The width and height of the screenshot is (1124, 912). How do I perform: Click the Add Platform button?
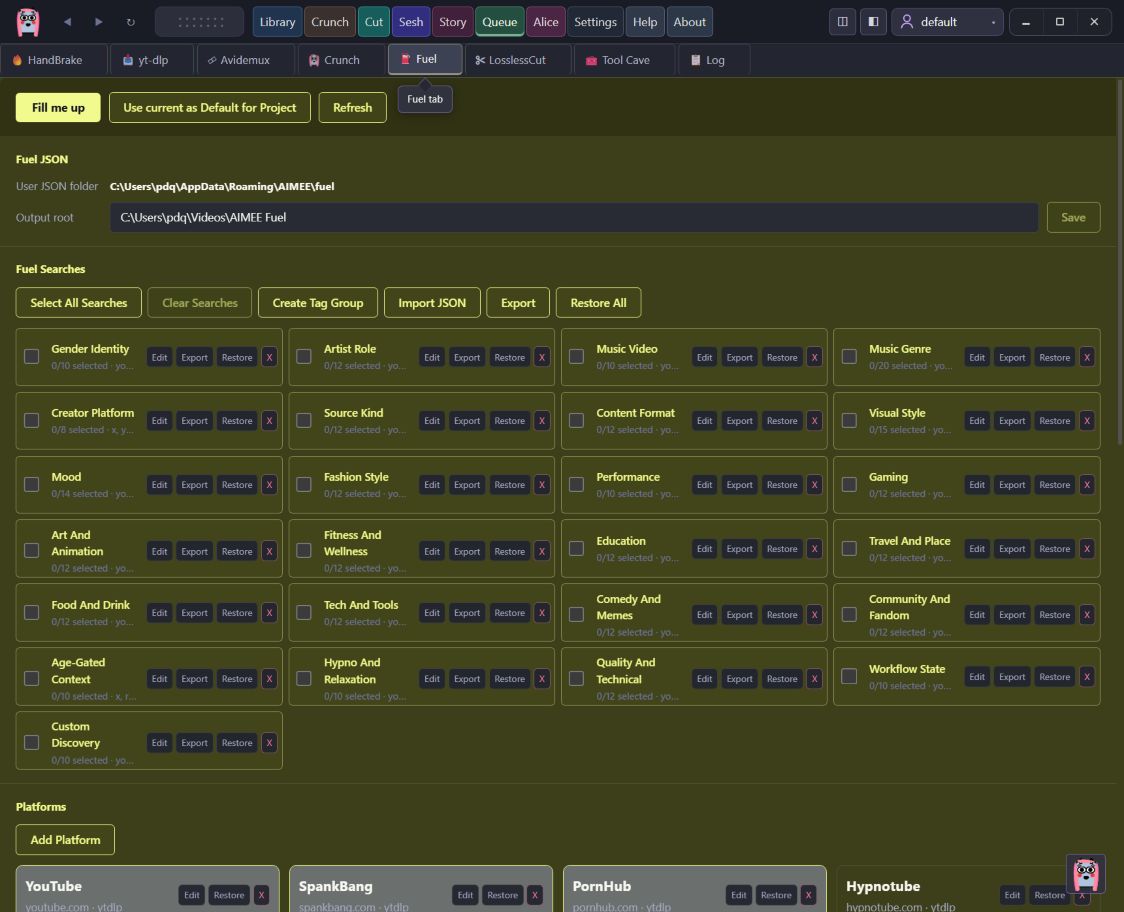pyautogui.click(x=65, y=840)
